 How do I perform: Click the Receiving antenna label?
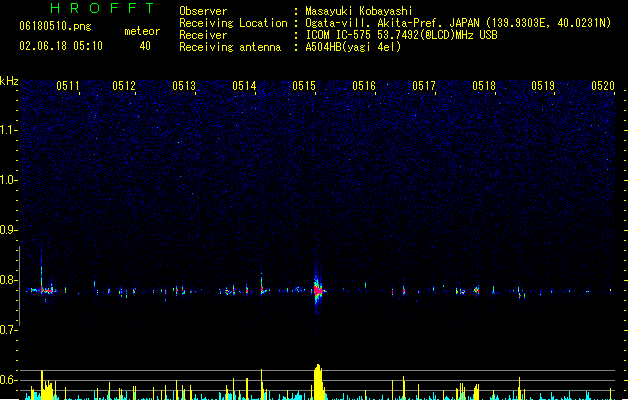point(230,47)
